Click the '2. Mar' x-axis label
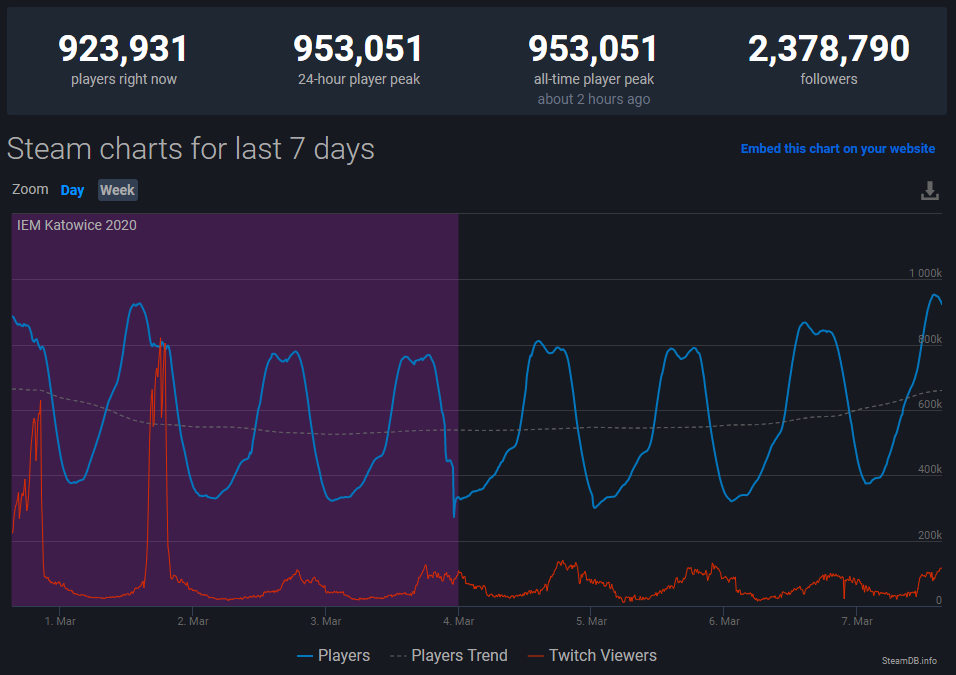 click(193, 621)
